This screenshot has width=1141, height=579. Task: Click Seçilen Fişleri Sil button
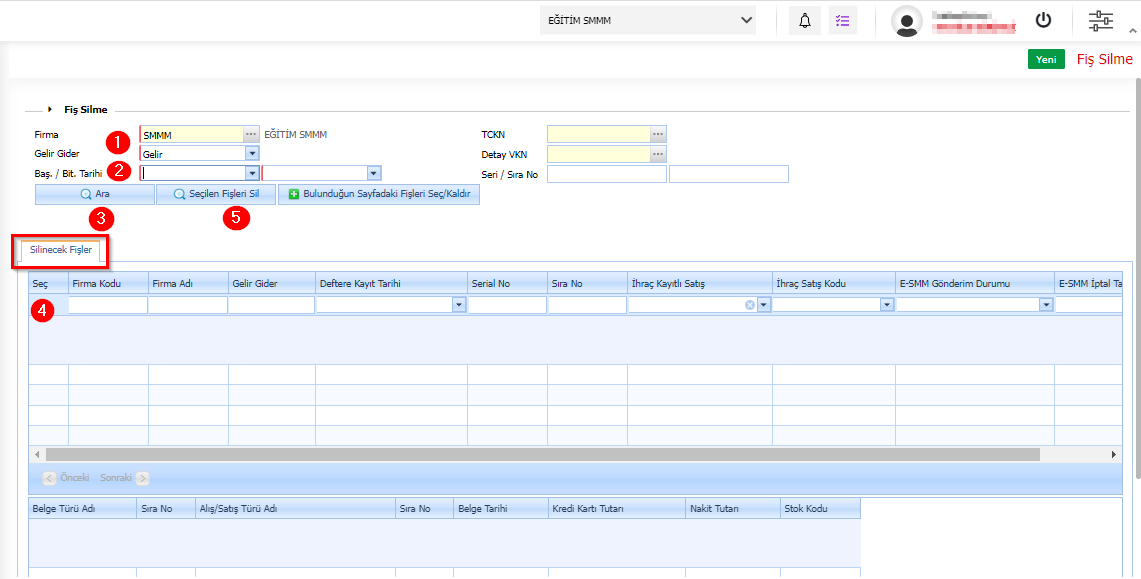pos(216,195)
